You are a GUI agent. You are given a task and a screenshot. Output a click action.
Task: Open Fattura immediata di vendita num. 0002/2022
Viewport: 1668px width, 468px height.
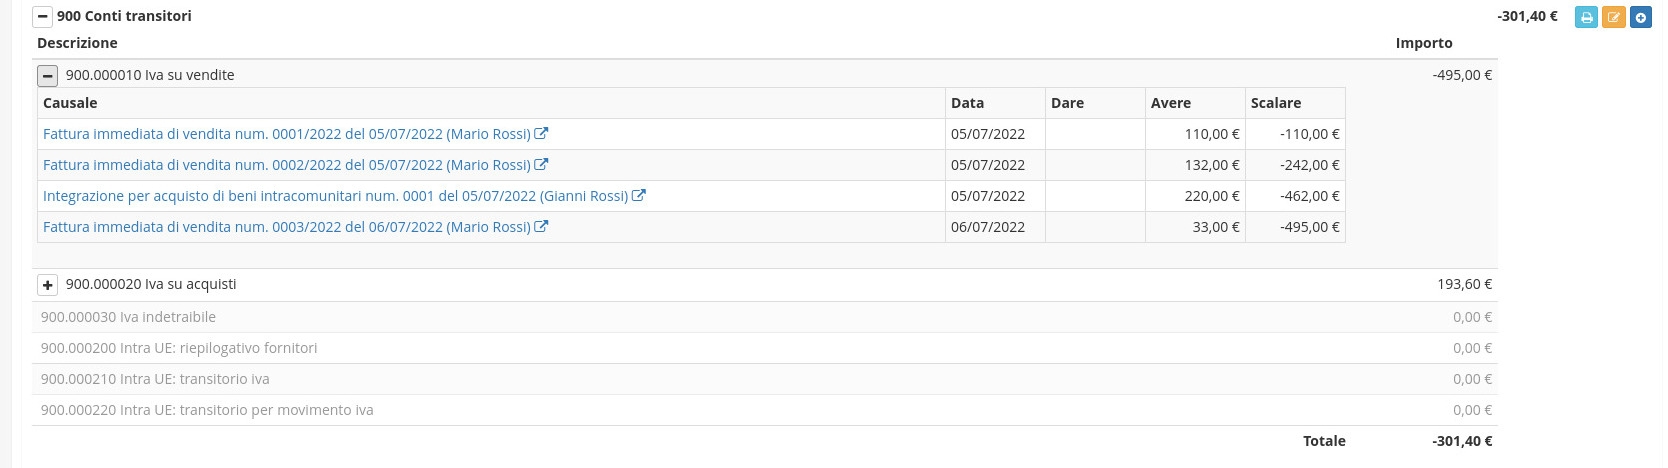click(286, 165)
